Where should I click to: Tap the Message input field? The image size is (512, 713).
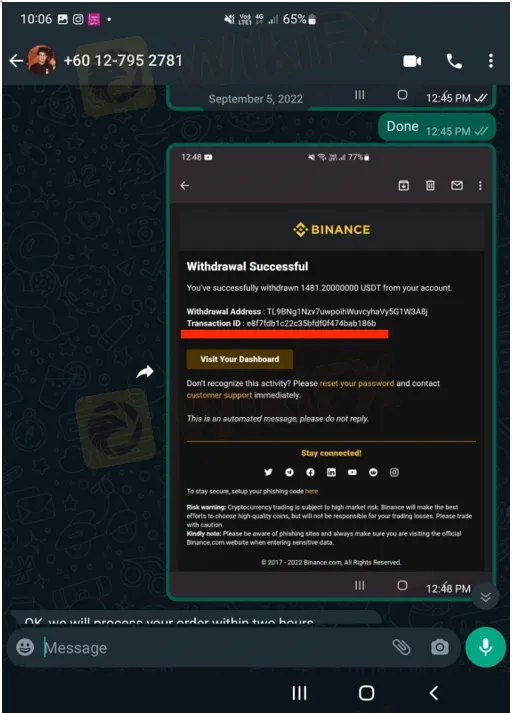(214, 648)
